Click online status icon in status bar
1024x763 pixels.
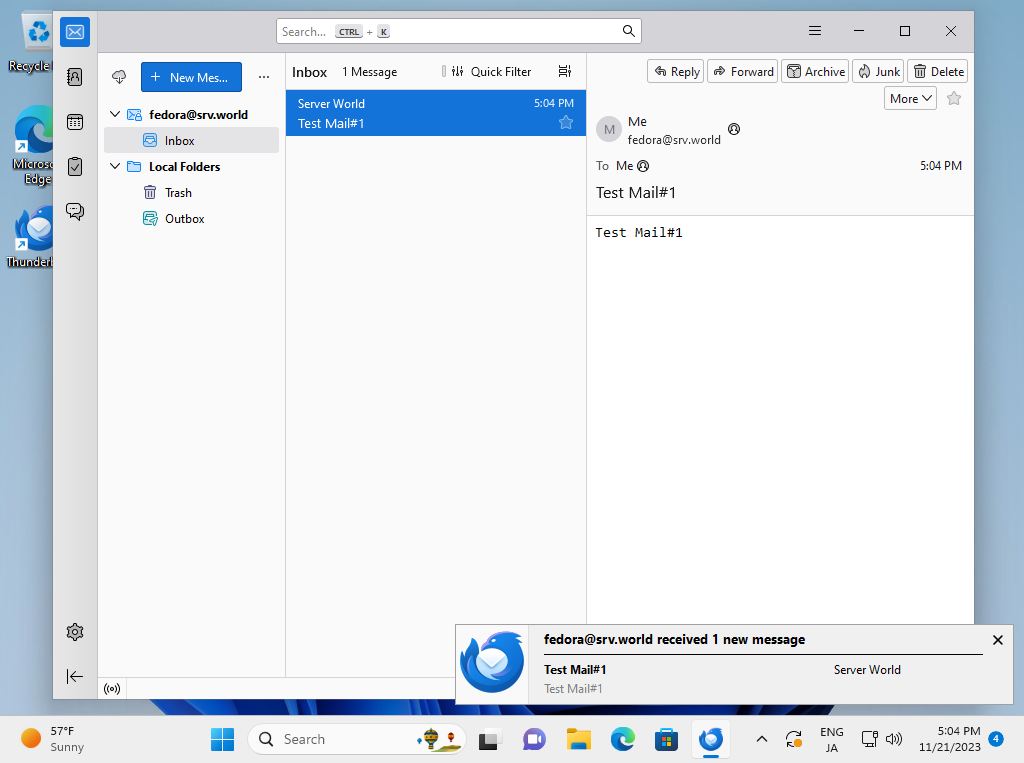(112, 689)
